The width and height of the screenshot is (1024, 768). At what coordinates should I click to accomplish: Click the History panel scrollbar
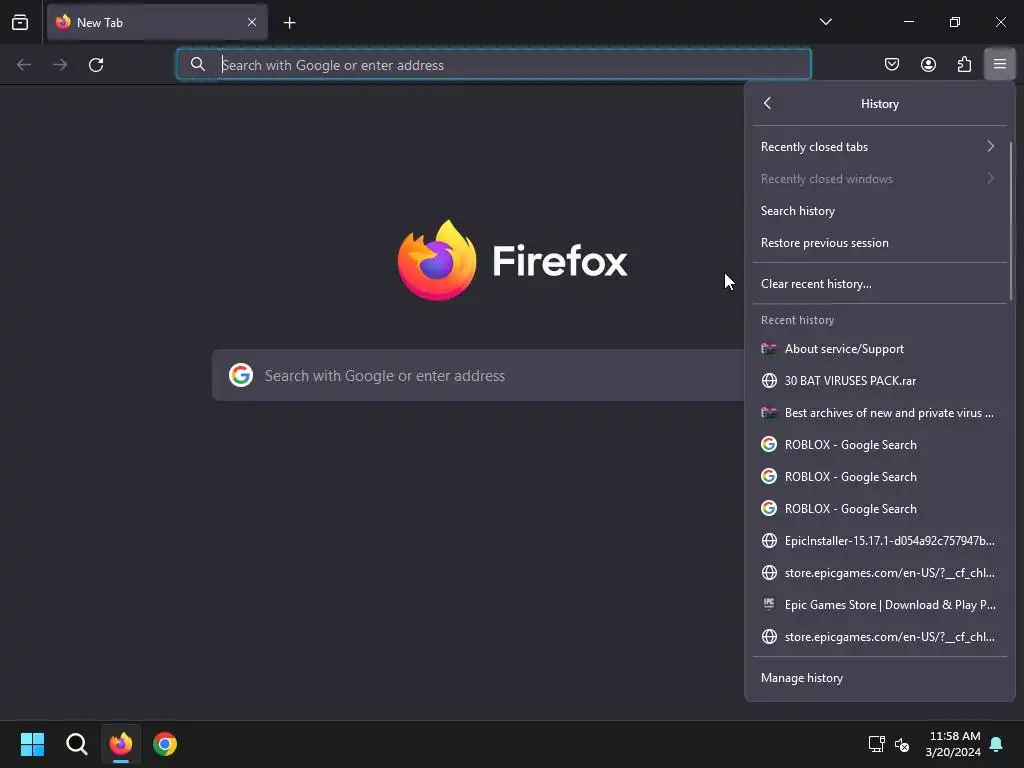pos(1010,221)
